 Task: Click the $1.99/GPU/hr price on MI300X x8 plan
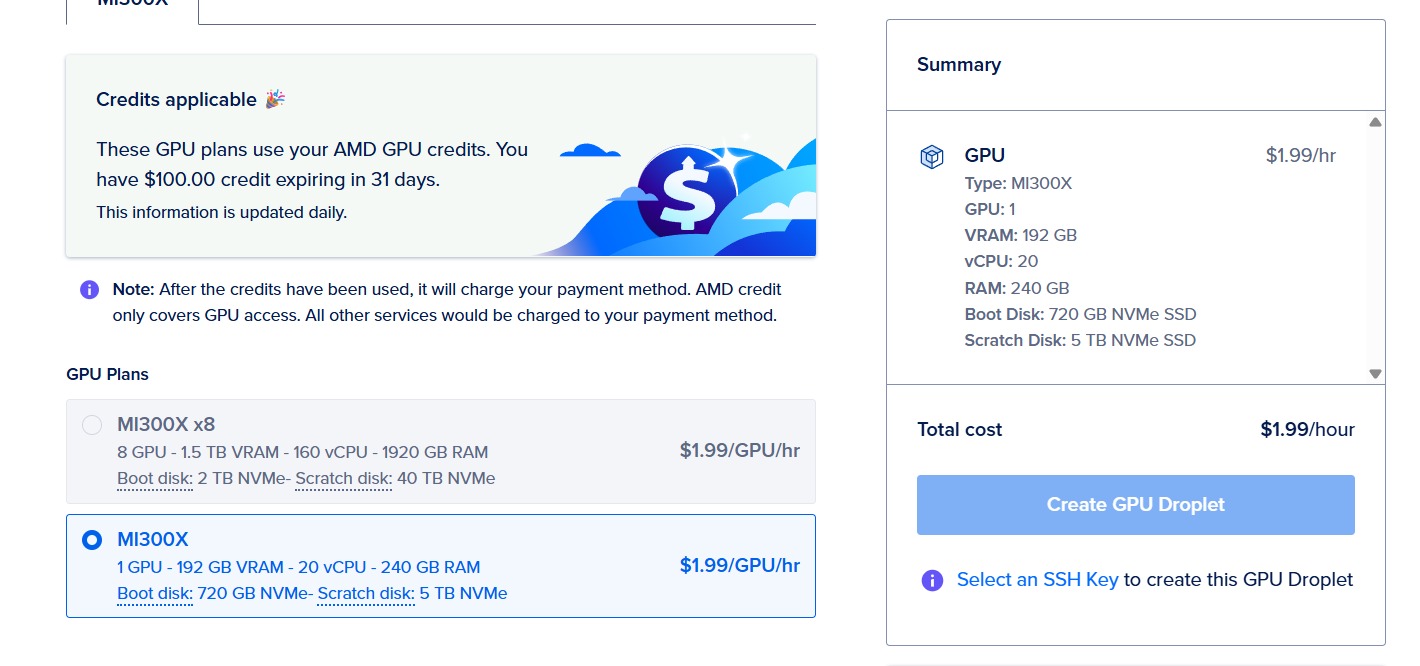tap(739, 451)
